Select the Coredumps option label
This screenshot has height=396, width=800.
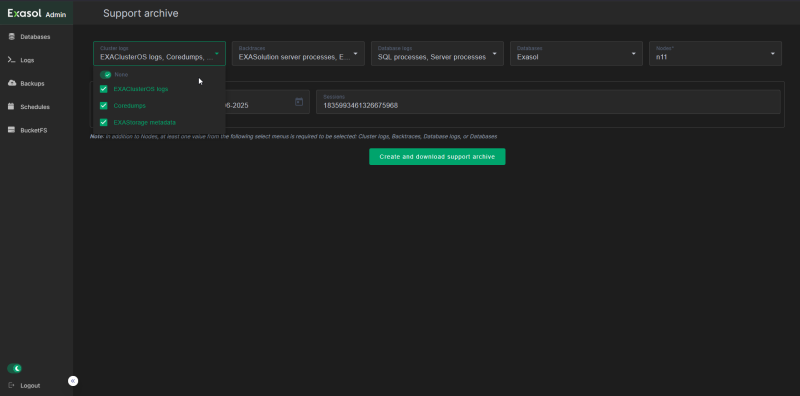click(x=130, y=106)
